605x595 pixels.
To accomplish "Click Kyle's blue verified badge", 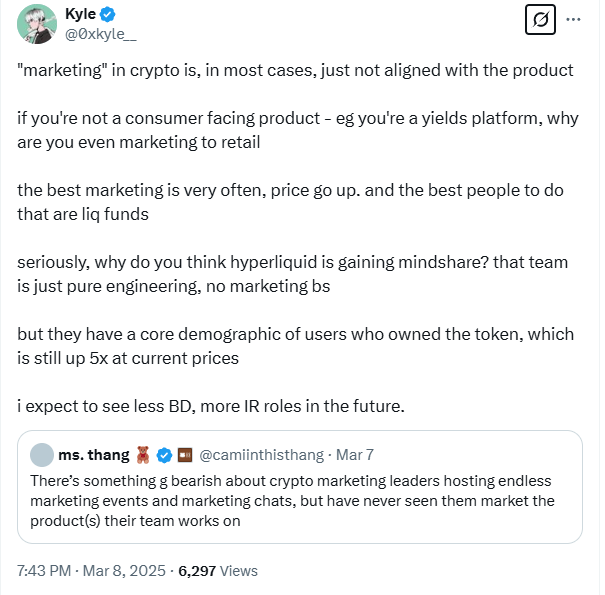I will pyautogui.click(x=107, y=15).
